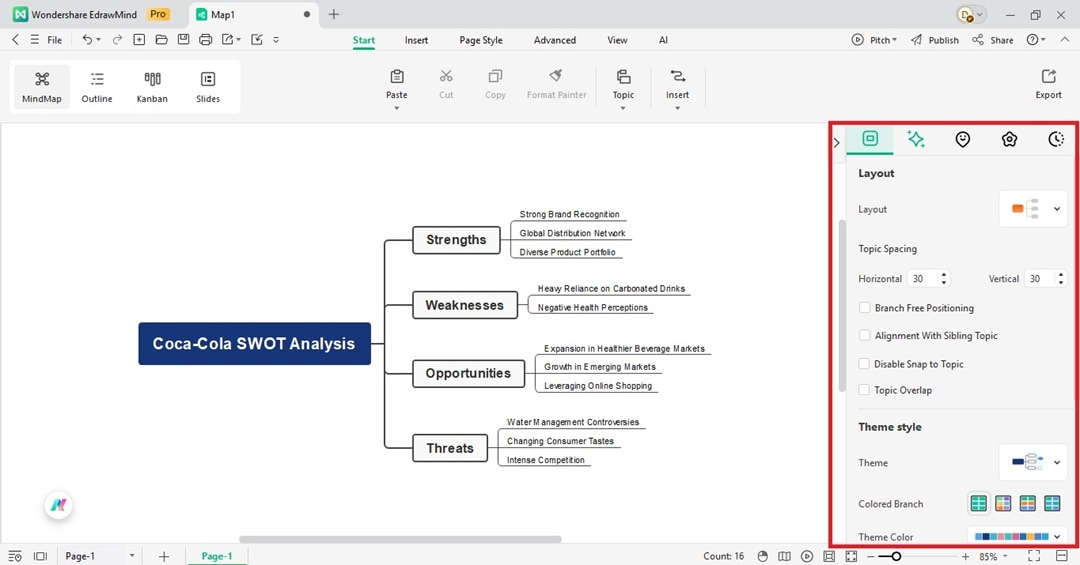Create a new file via plus-box icon
This screenshot has width=1080, height=565.
139,40
